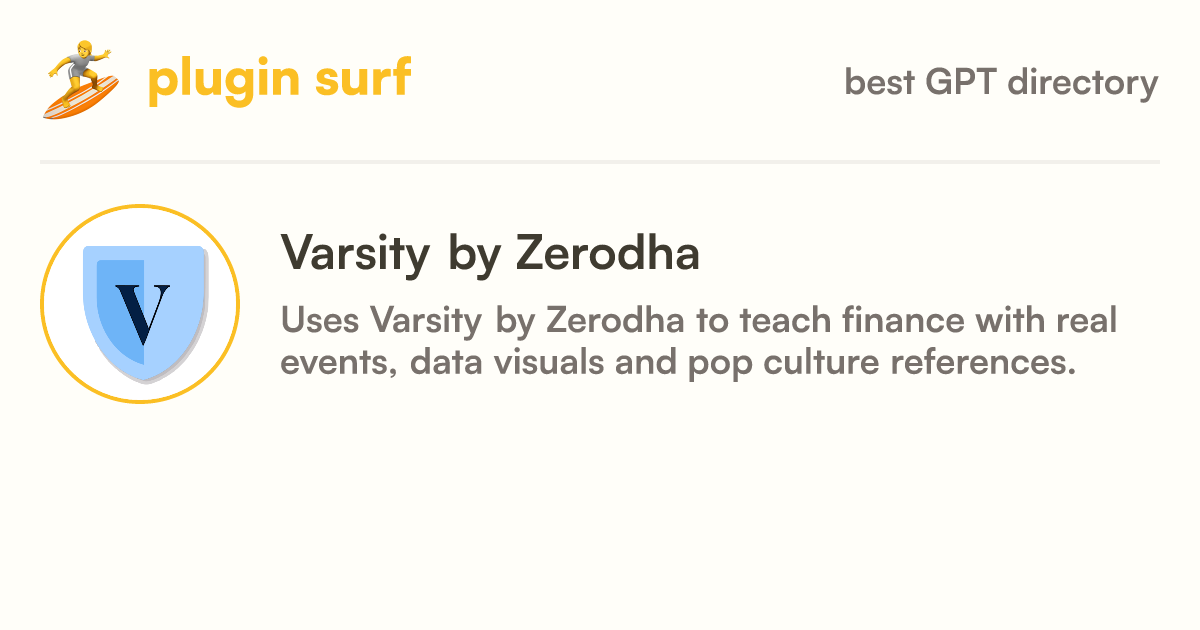Click the word "Zerodha" in the title
The image size is (1200, 630).
607,252
